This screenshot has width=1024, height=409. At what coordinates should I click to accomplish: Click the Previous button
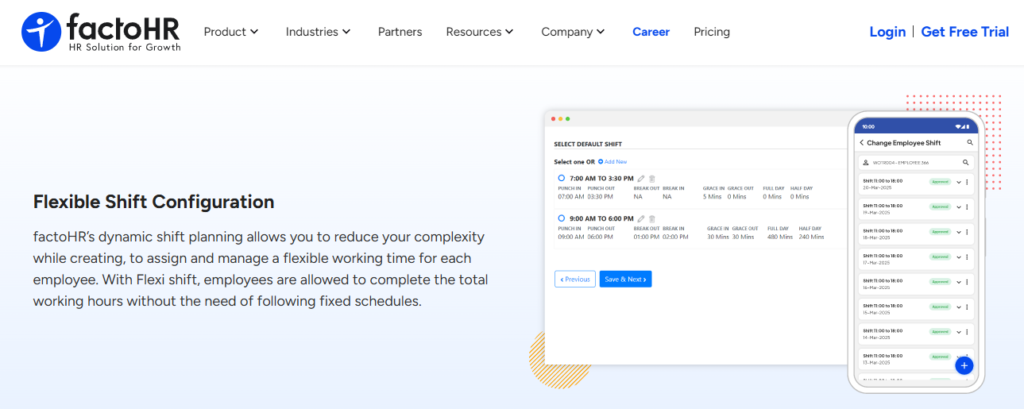pos(575,279)
